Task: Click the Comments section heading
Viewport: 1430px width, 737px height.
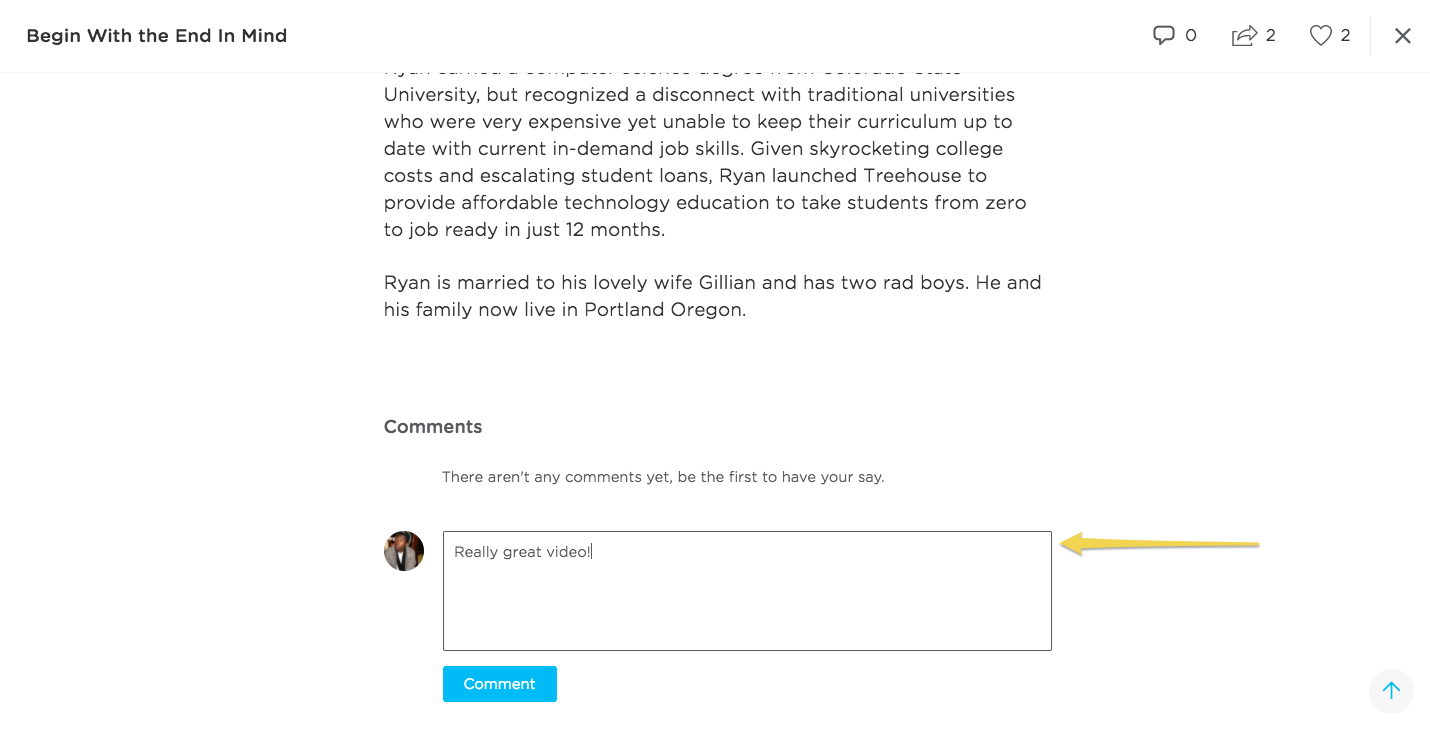Action: 433,427
